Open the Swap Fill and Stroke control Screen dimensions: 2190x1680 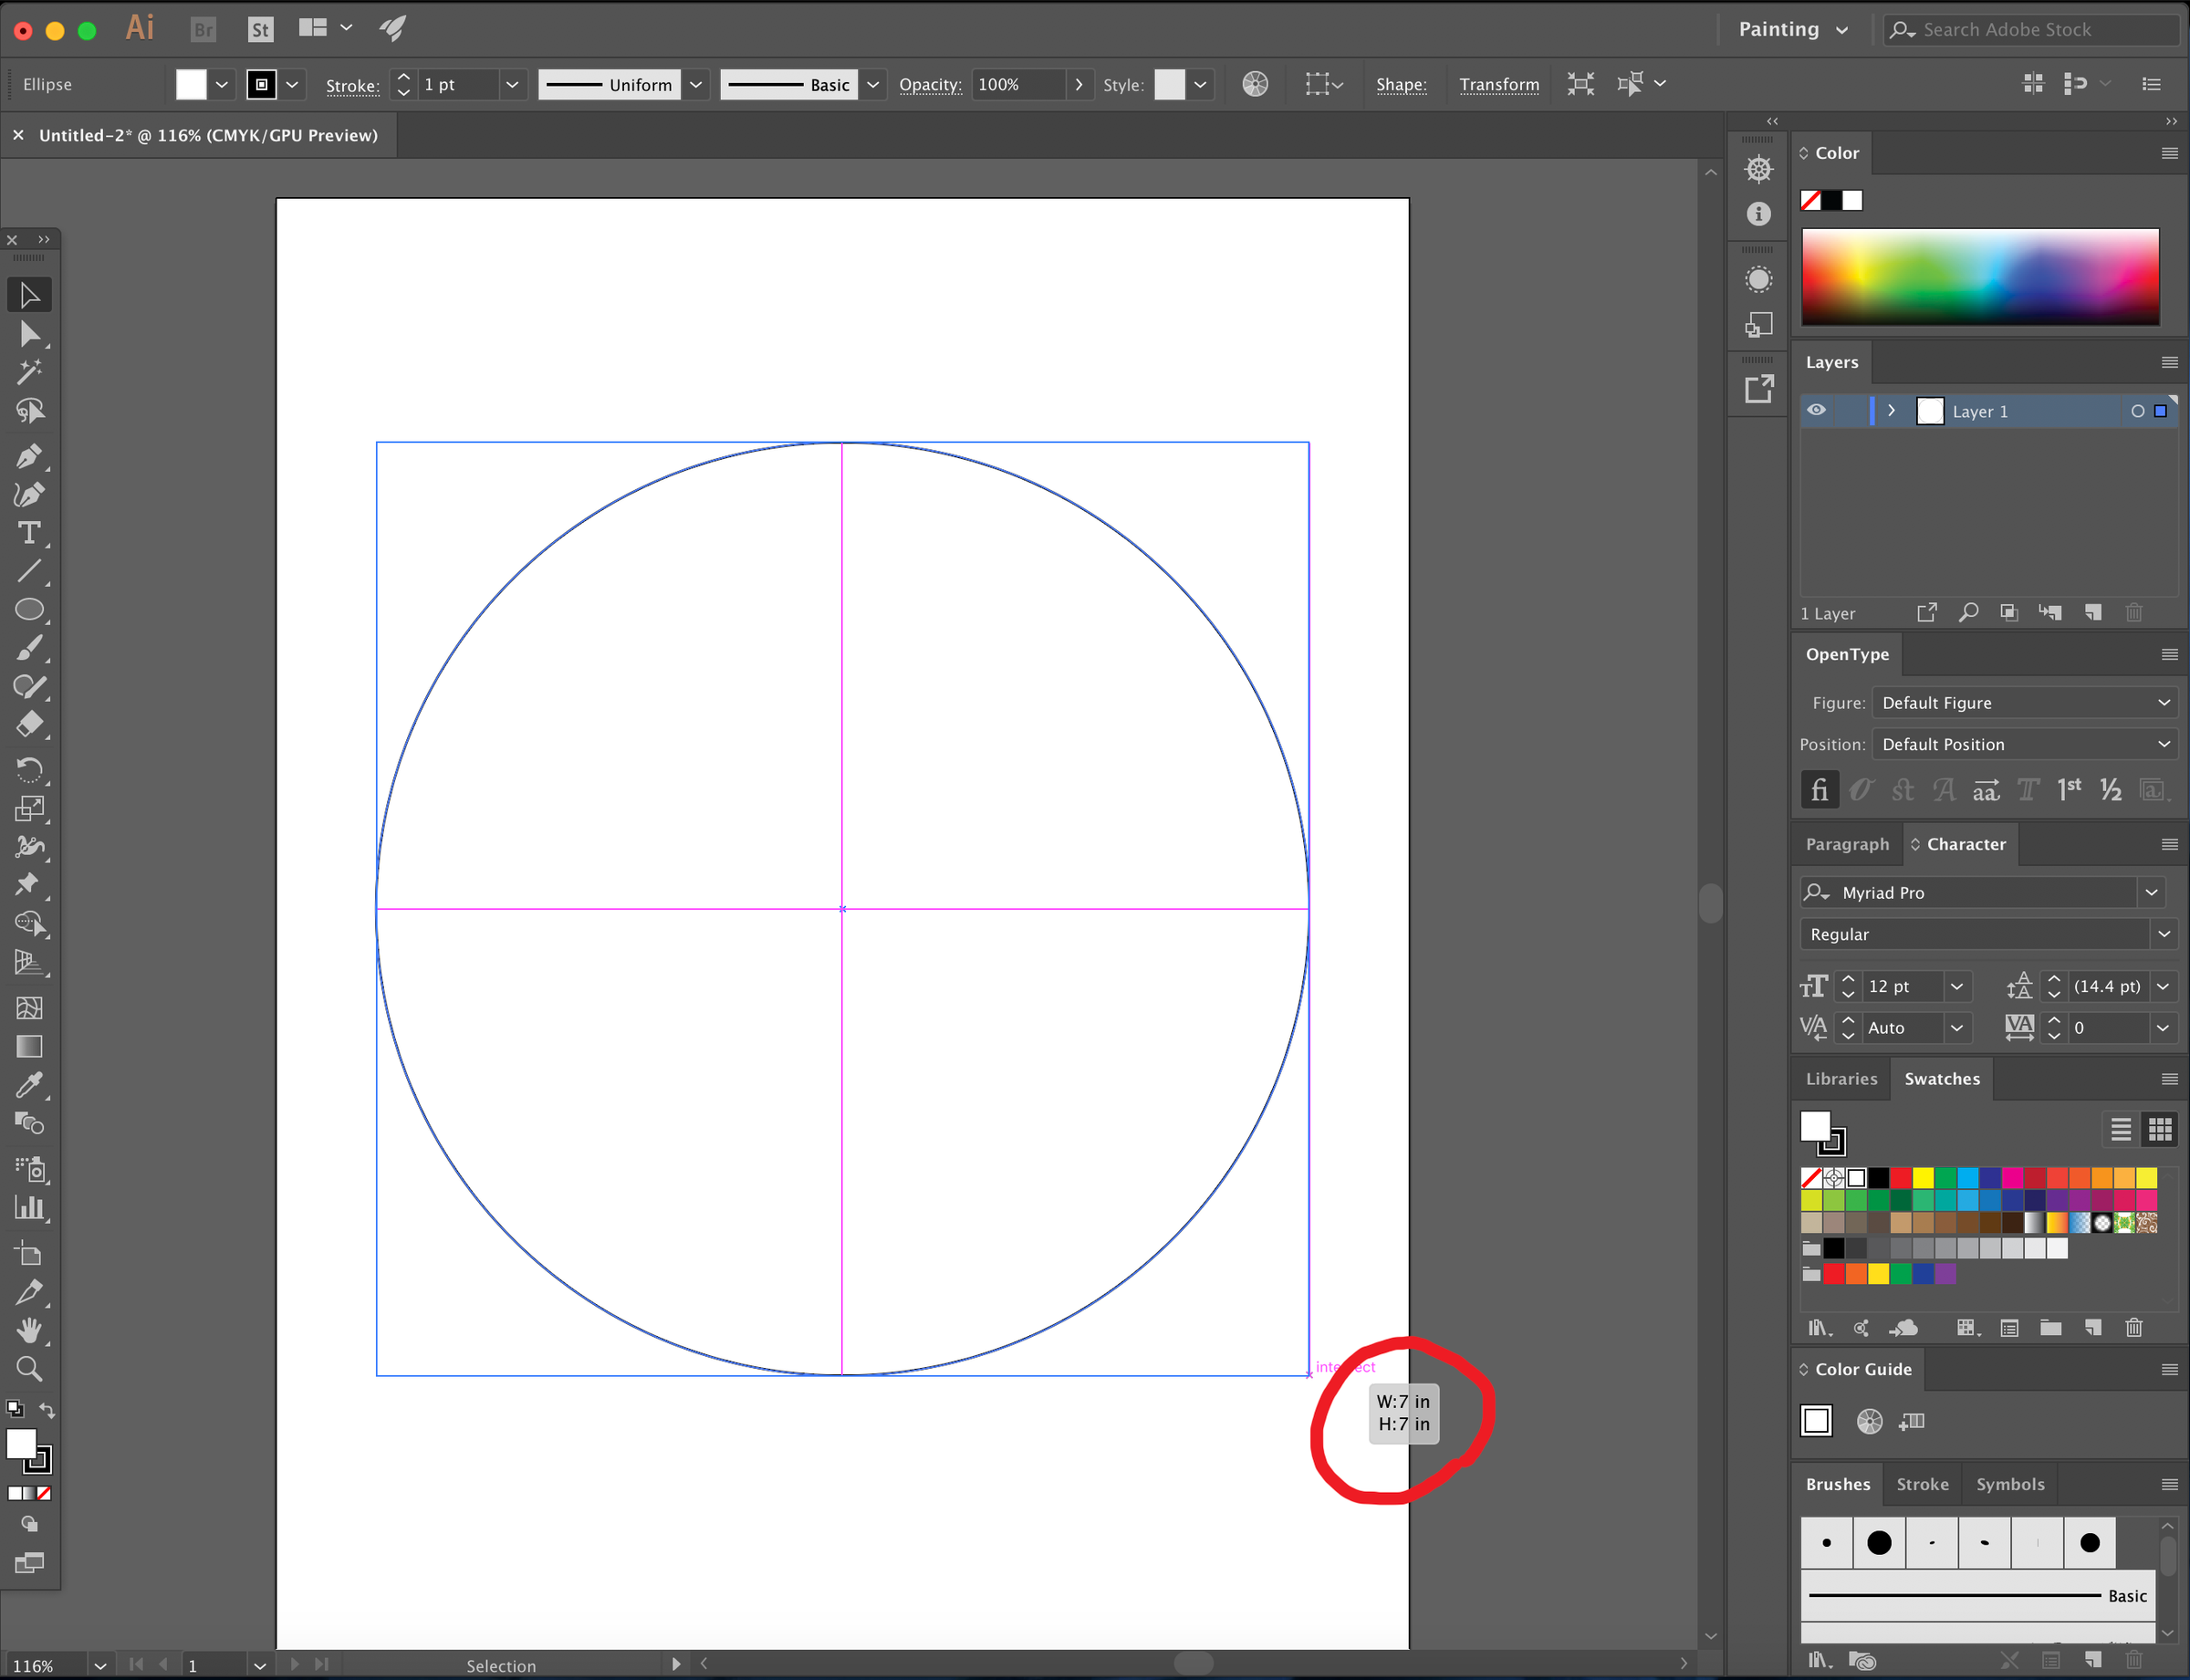(47, 1409)
